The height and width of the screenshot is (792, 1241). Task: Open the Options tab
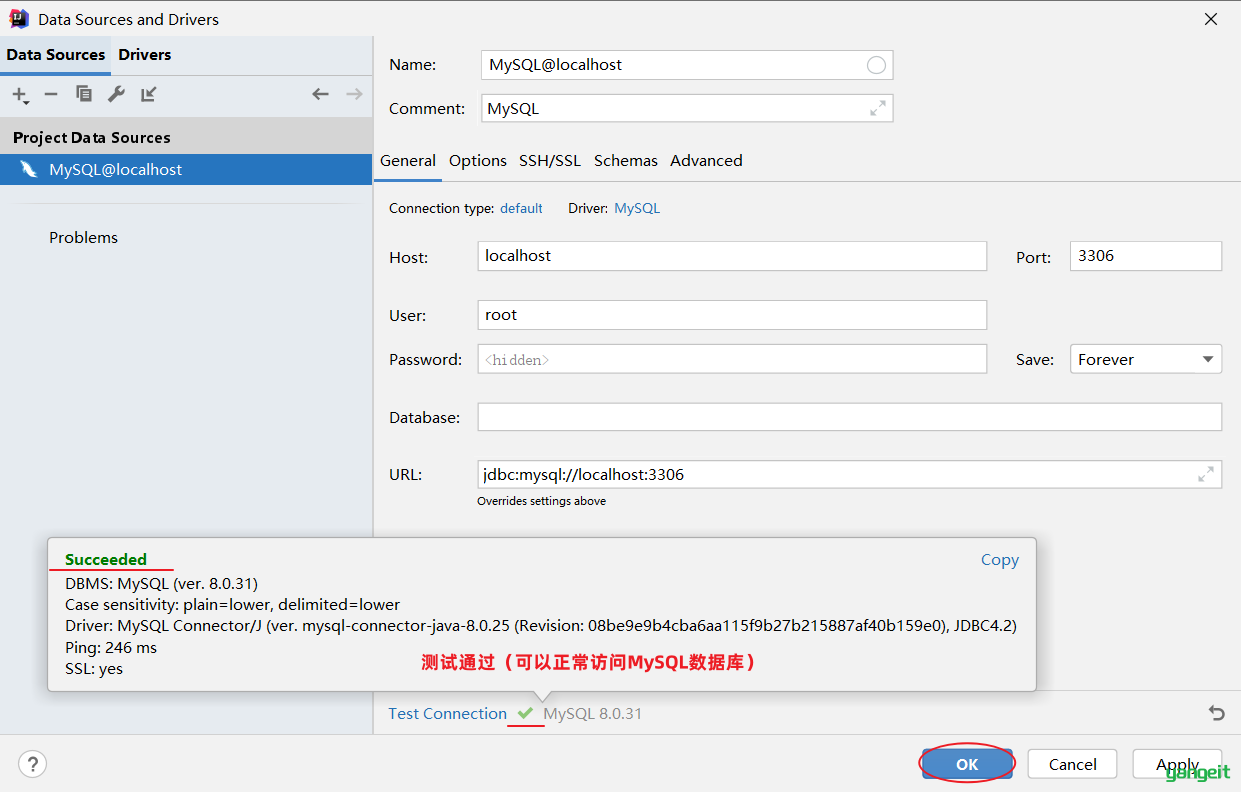[x=478, y=161]
